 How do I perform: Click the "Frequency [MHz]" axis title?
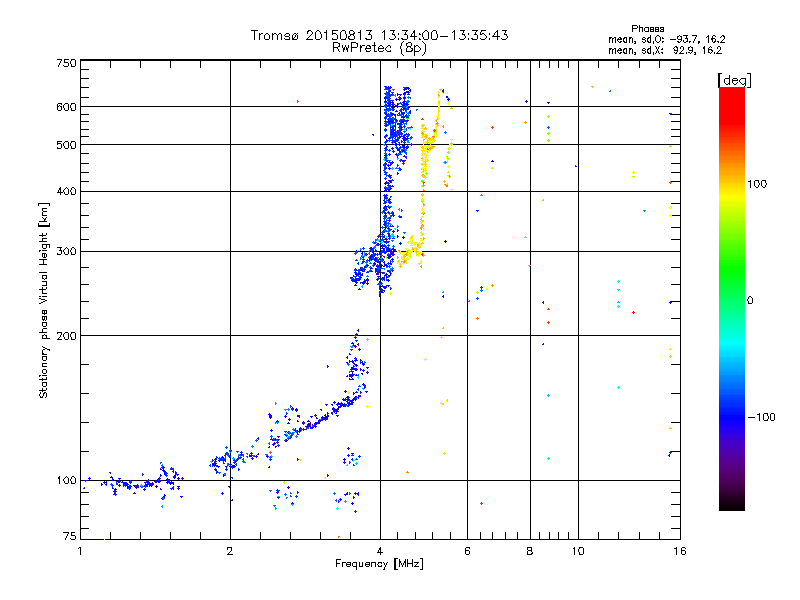379,564
